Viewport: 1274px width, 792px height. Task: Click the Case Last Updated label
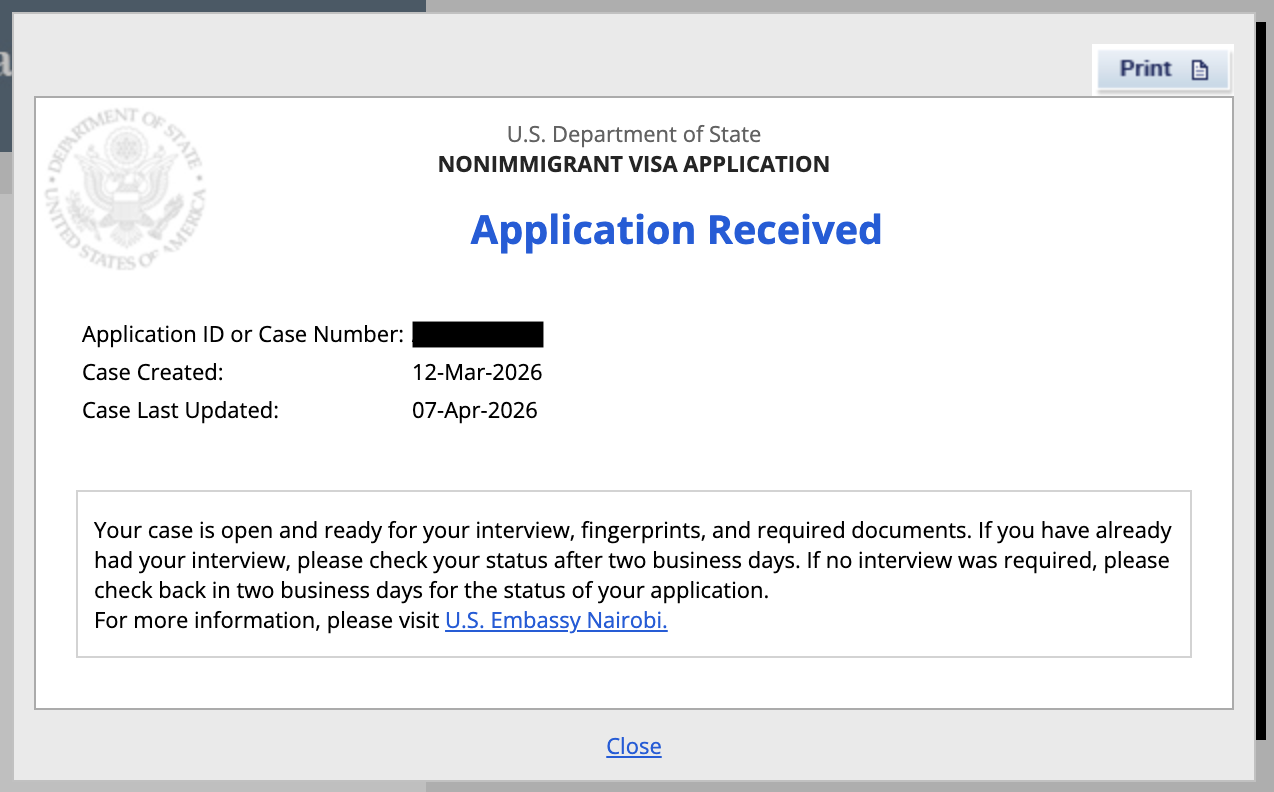180,410
